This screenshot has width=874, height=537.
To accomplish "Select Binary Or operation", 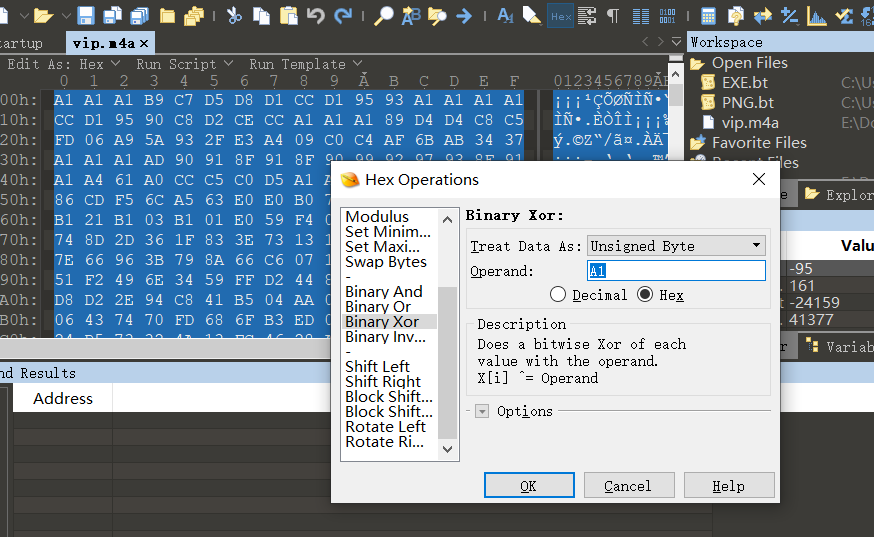I will 378,307.
